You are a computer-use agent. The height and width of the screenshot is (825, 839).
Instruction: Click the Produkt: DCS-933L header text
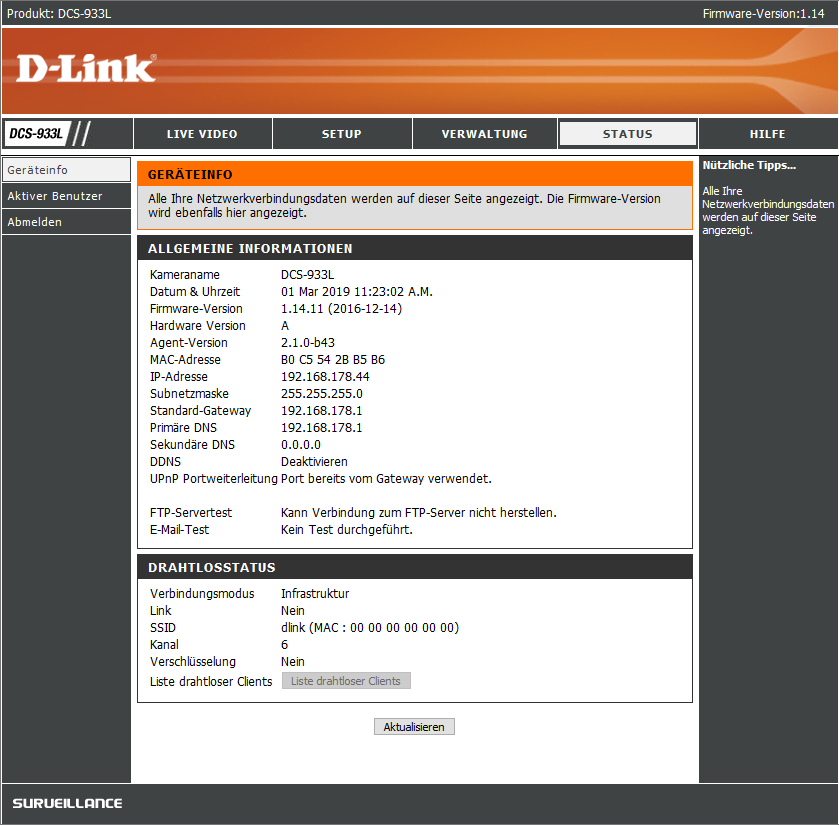(59, 13)
